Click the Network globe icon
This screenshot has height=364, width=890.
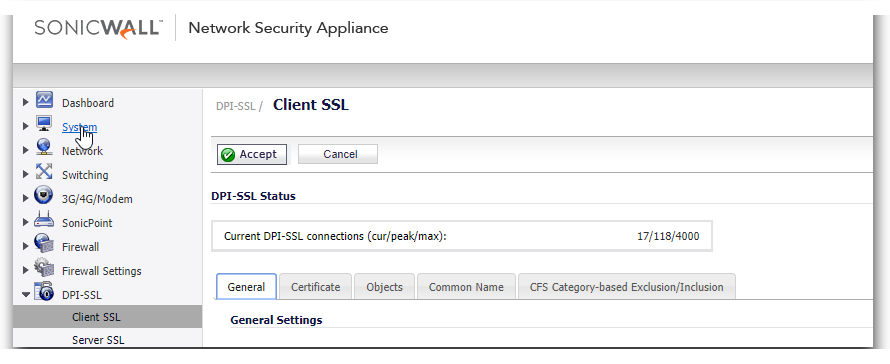pyautogui.click(x=44, y=148)
